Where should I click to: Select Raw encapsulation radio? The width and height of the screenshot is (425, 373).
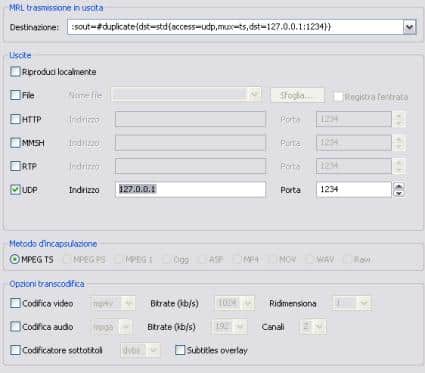point(348,259)
